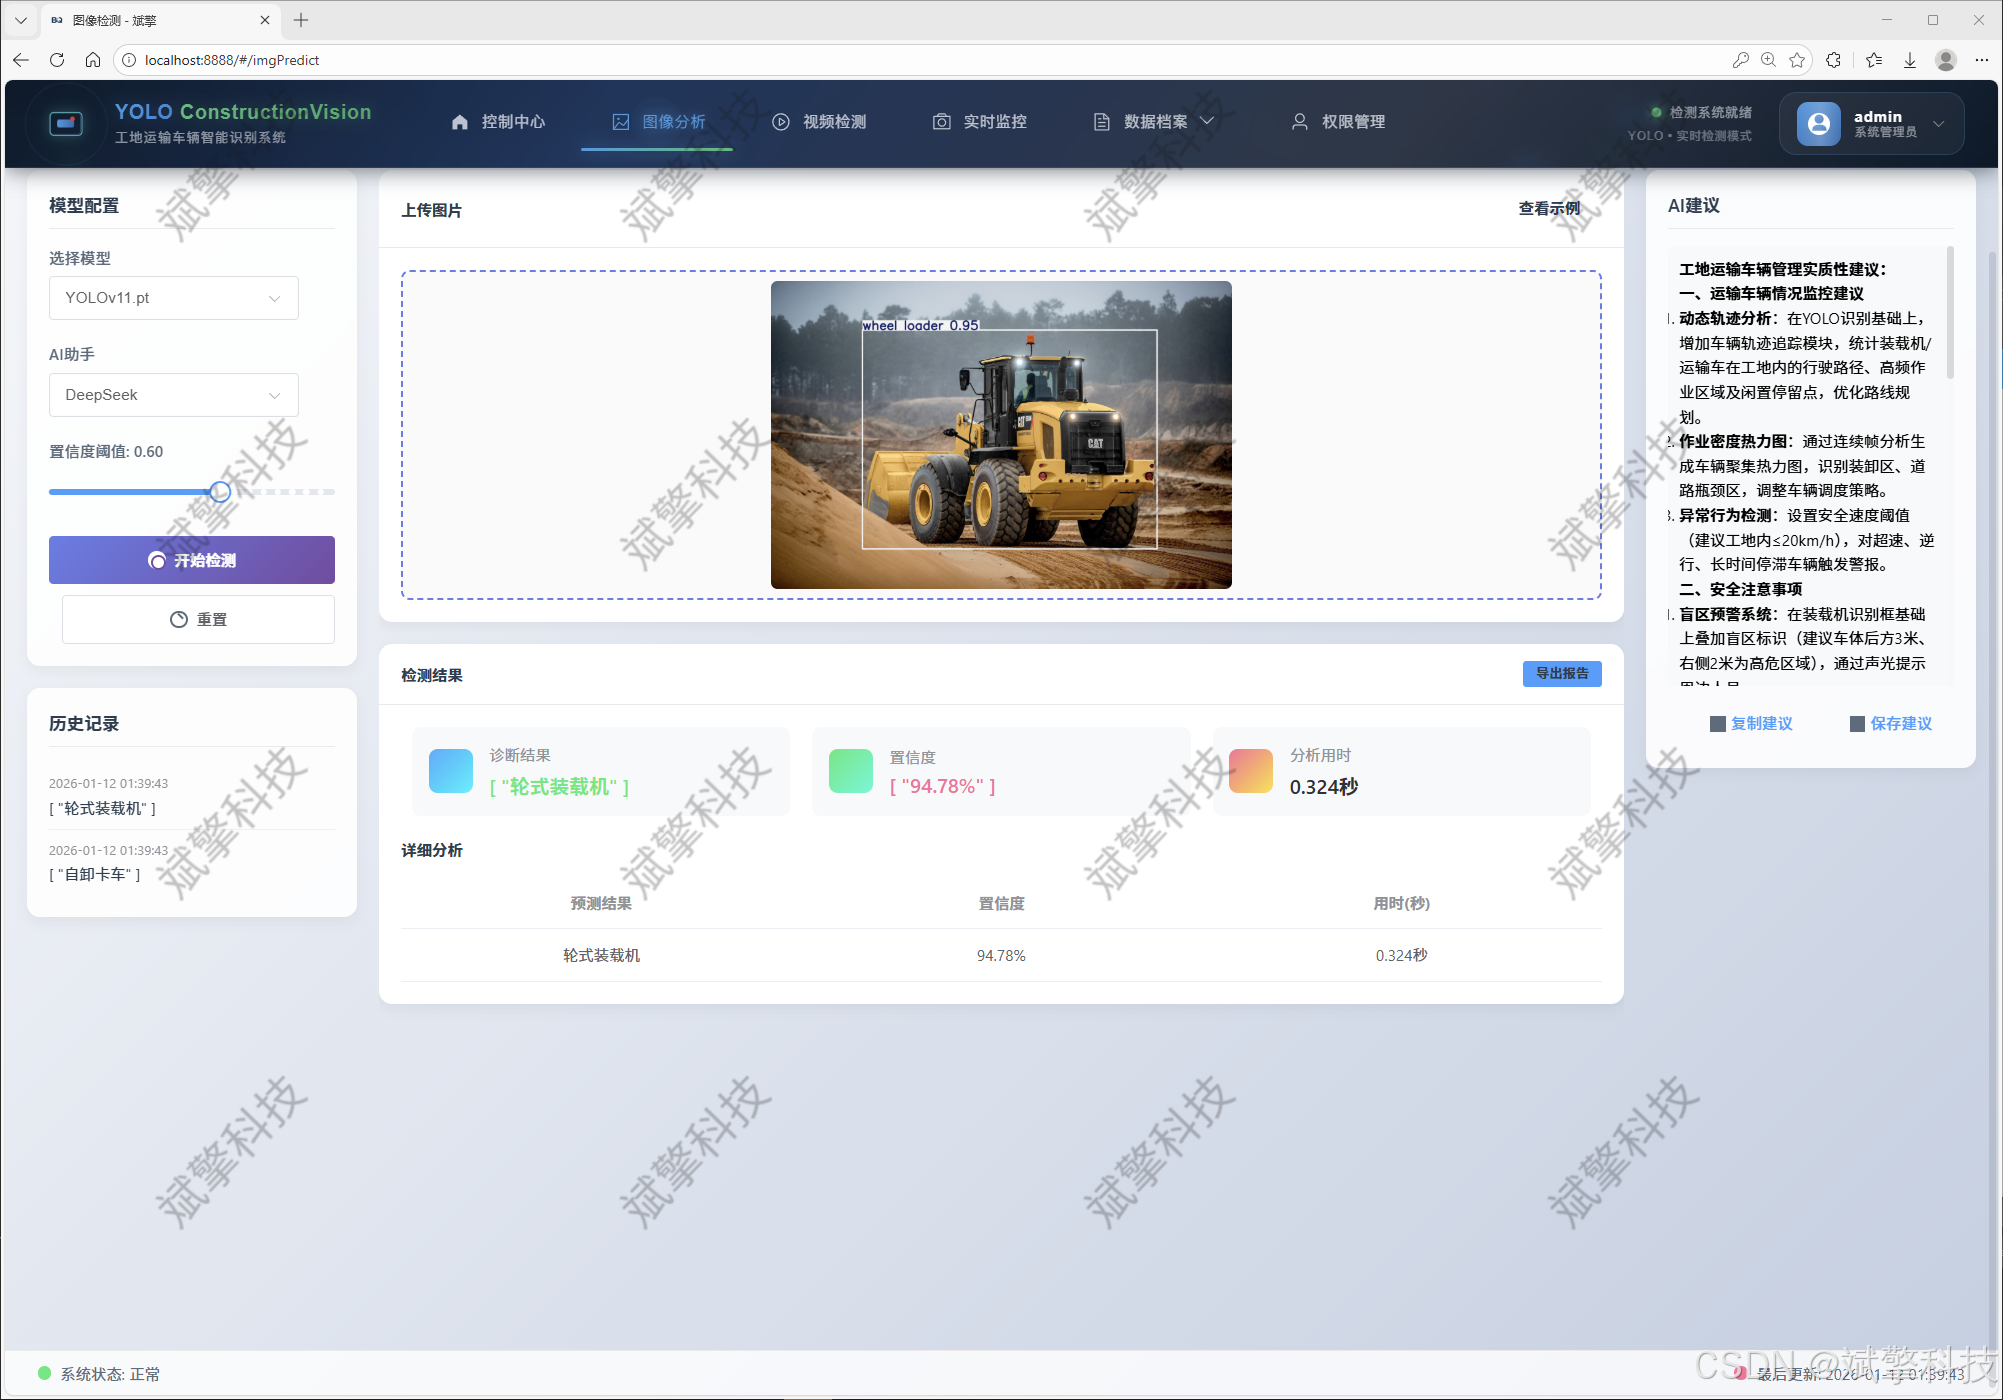This screenshot has width=2003, height=1400.
Task: Click the 导出报告 button
Action: [x=1561, y=674]
